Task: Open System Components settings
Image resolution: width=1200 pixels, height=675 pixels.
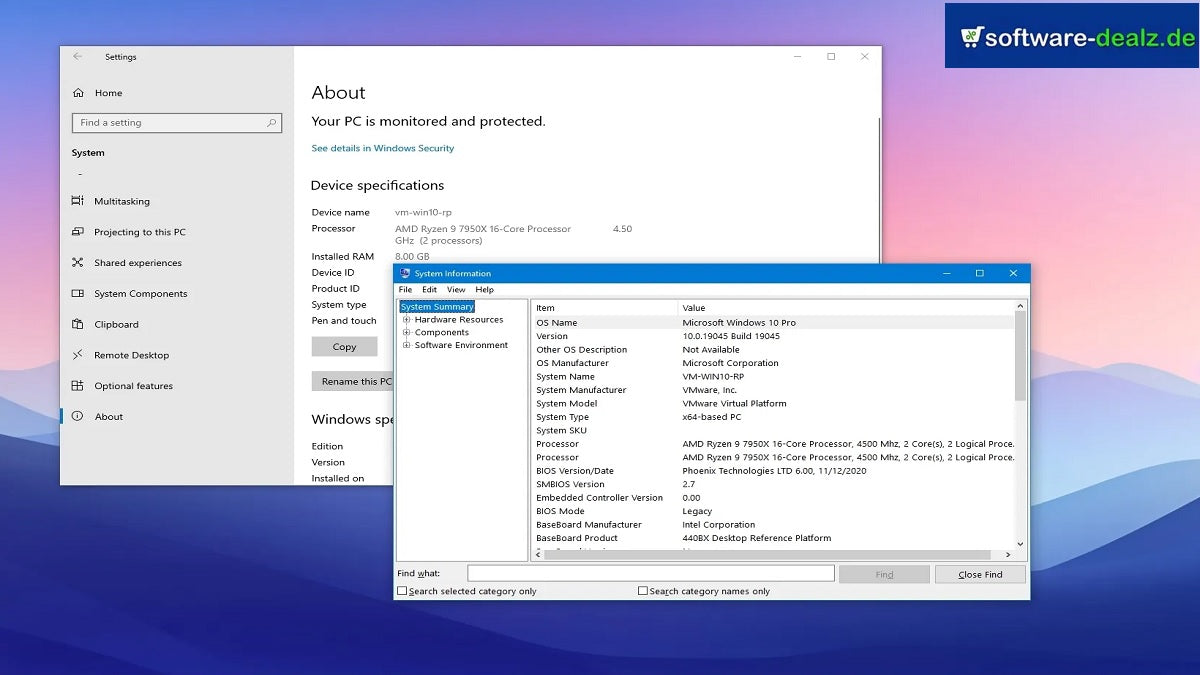Action: [x=140, y=293]
